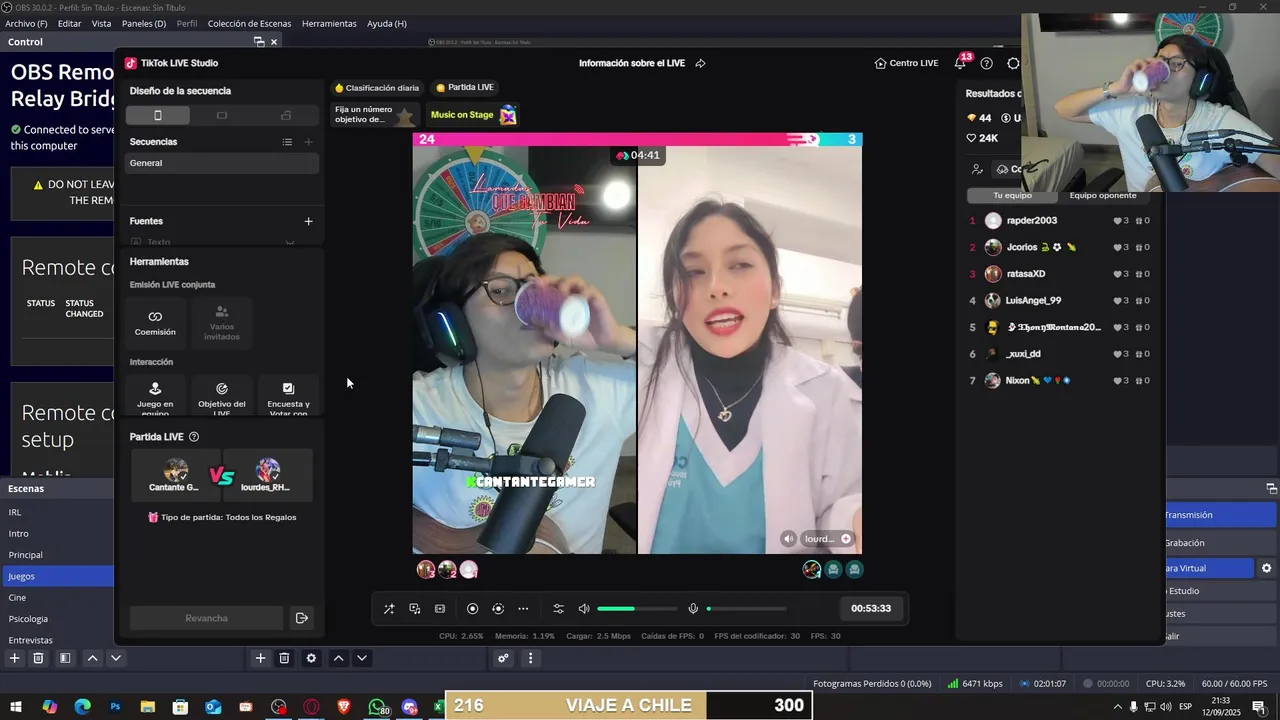Open notifications bell with 13 badge
This screenshot has width=1280, height=720.
pyautogui.click(x=960, y=63)
